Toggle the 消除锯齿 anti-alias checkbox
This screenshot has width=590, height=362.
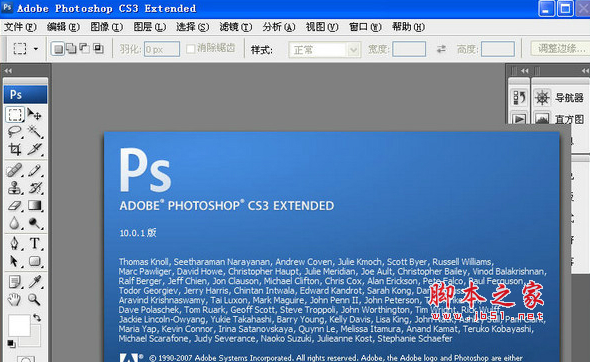pyautogui.click(x=190, y=49)
